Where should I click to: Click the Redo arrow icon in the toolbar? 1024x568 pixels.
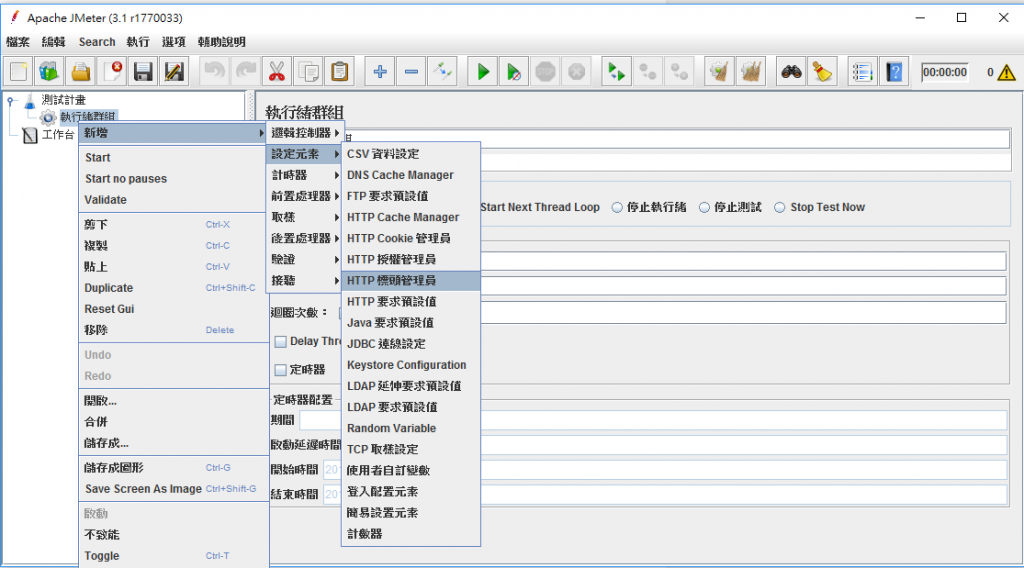point(245,72)
